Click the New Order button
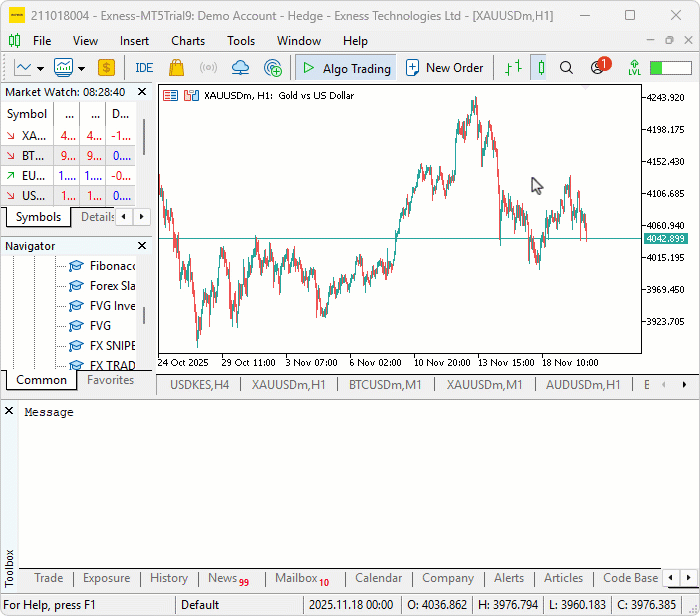The height and width of the screenshot is (616, 700). 445,68
